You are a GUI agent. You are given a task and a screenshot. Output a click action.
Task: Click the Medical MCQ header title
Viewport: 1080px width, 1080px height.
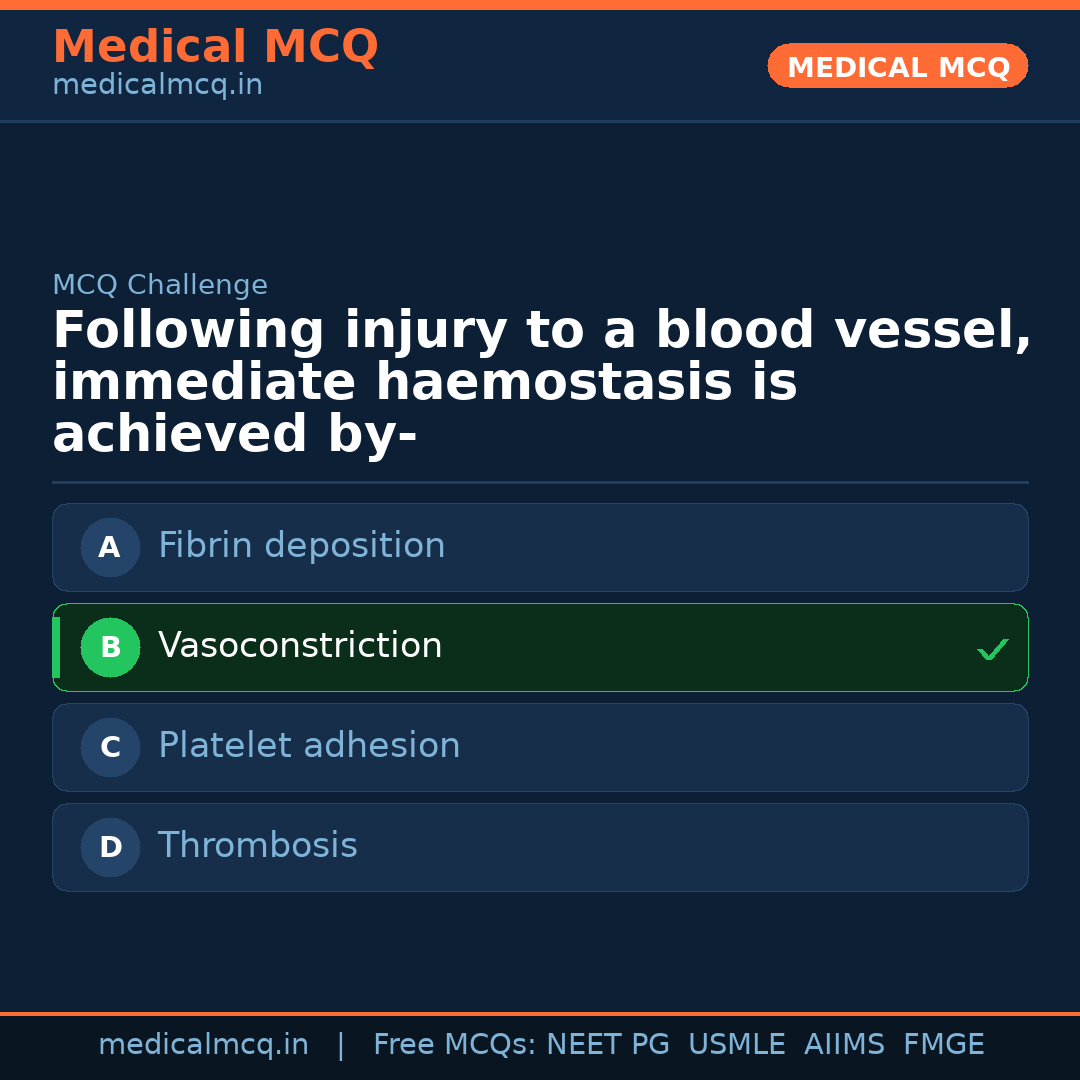tap(215, 47)
